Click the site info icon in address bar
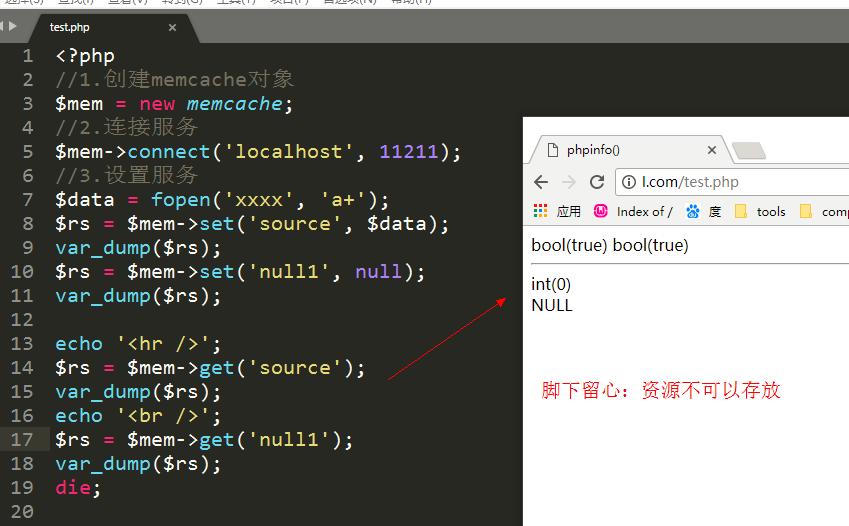 [x=629, y=182]
